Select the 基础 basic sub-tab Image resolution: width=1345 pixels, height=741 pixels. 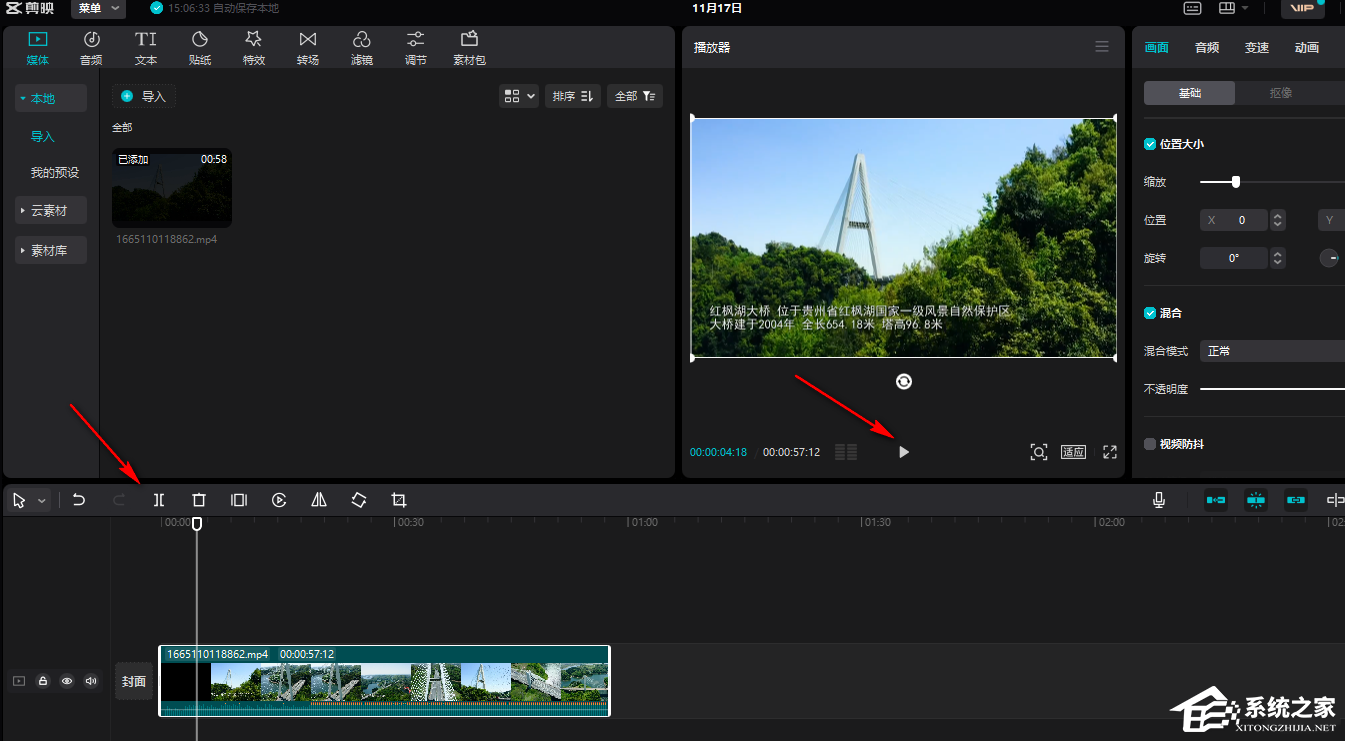1190,93
